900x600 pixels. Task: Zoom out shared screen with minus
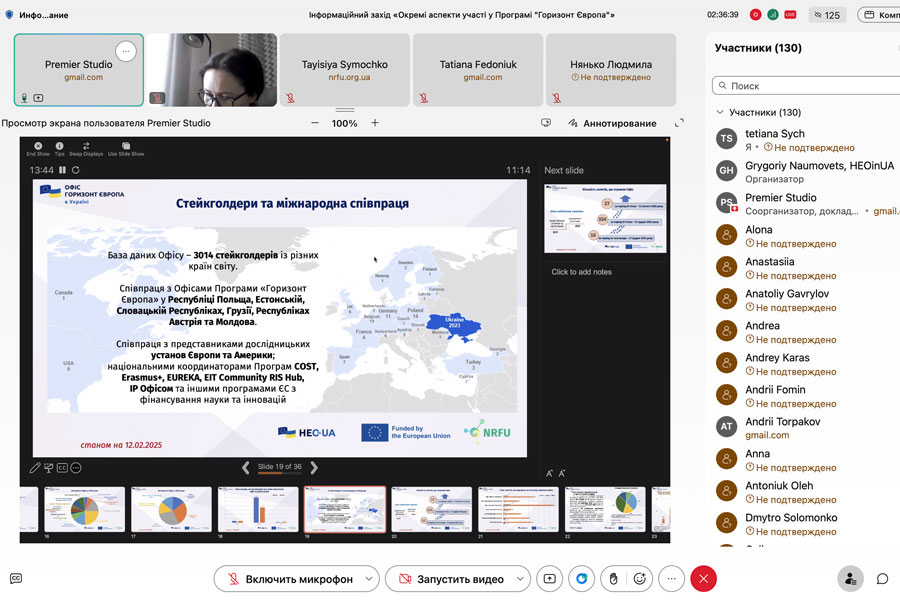pyautogui.click(x=315, y=123)
